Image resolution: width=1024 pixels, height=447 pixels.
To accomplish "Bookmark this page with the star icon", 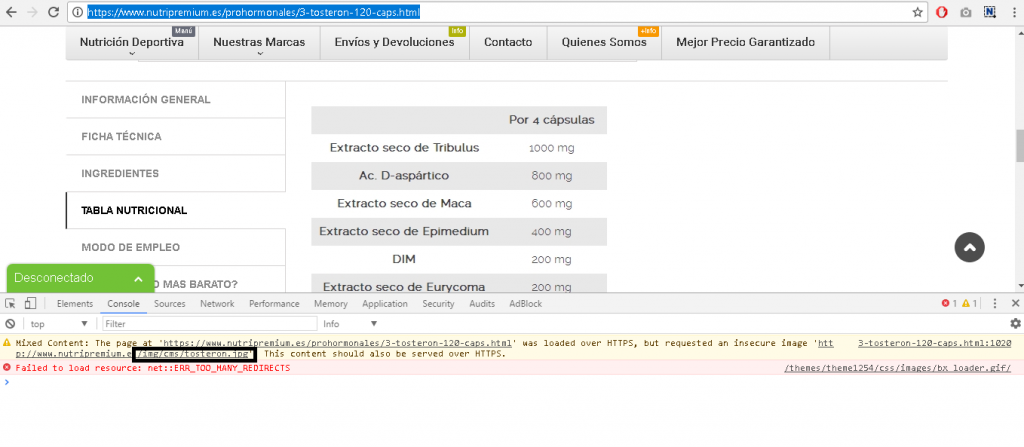I will click(918, 12).
